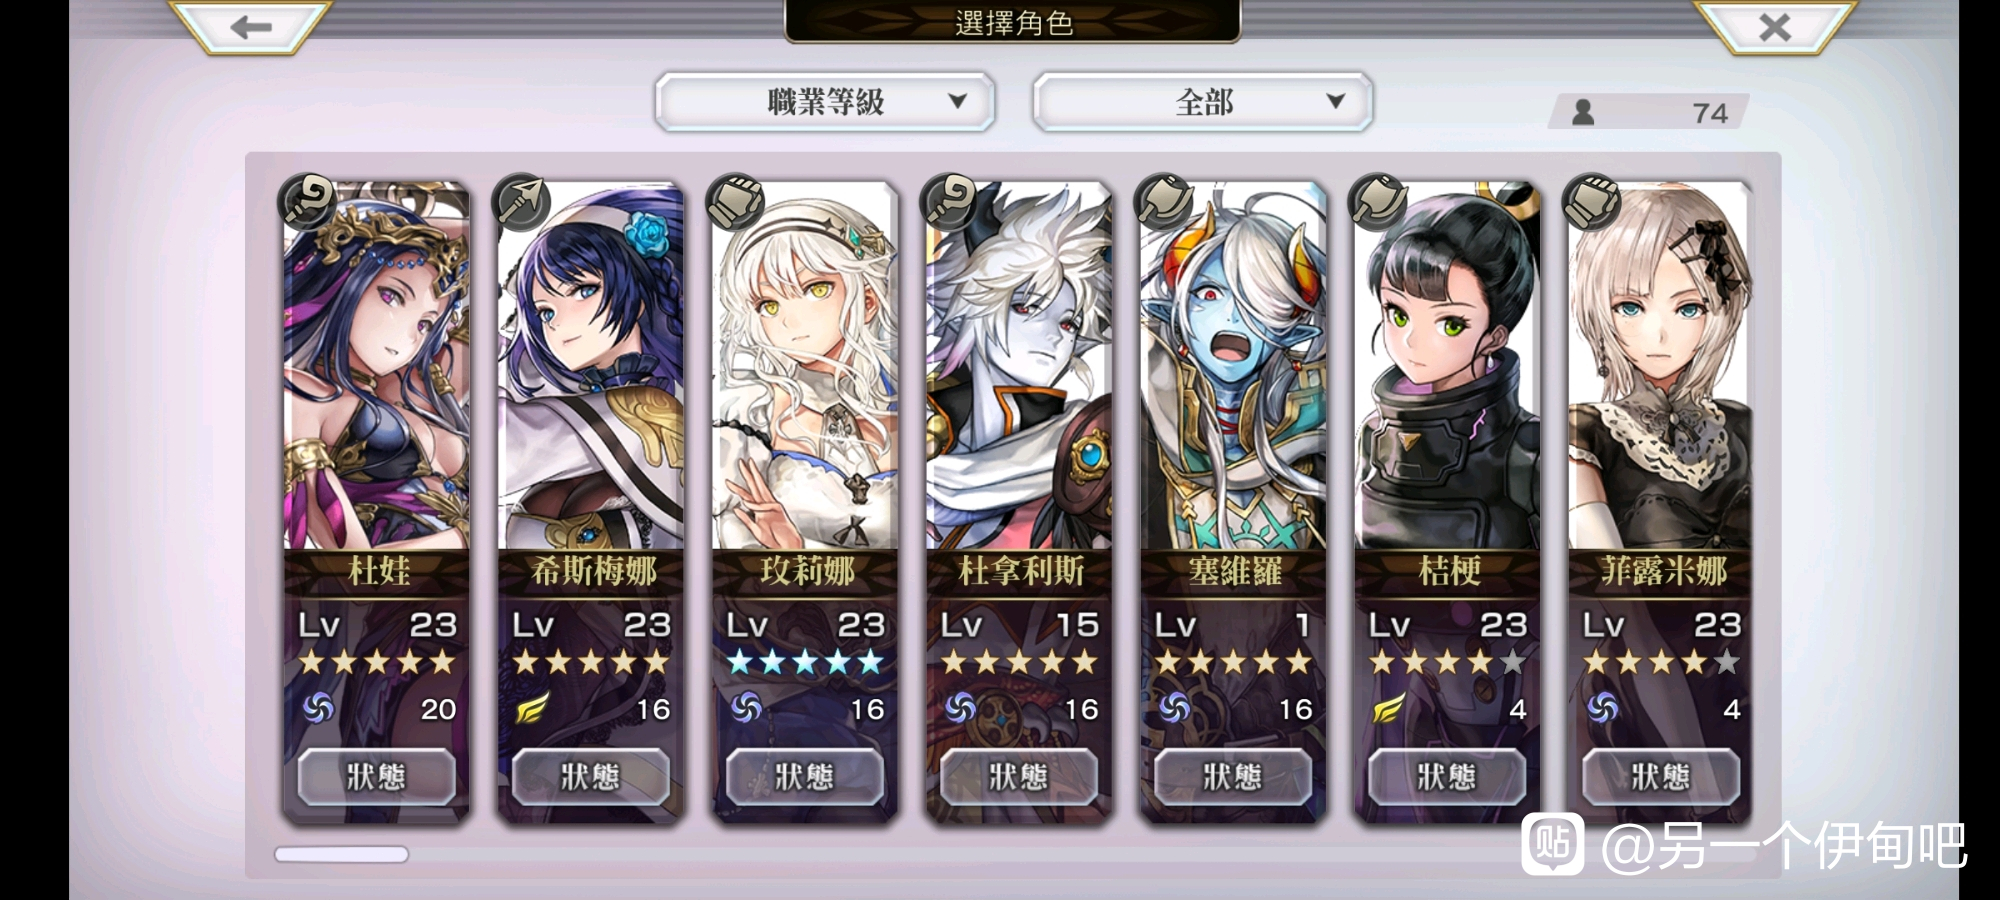Image resolution: width=2000 pixels, height=900 pixels.
Task: Choose the 玫莉娜 character card
Action: (x=804, y=500)
